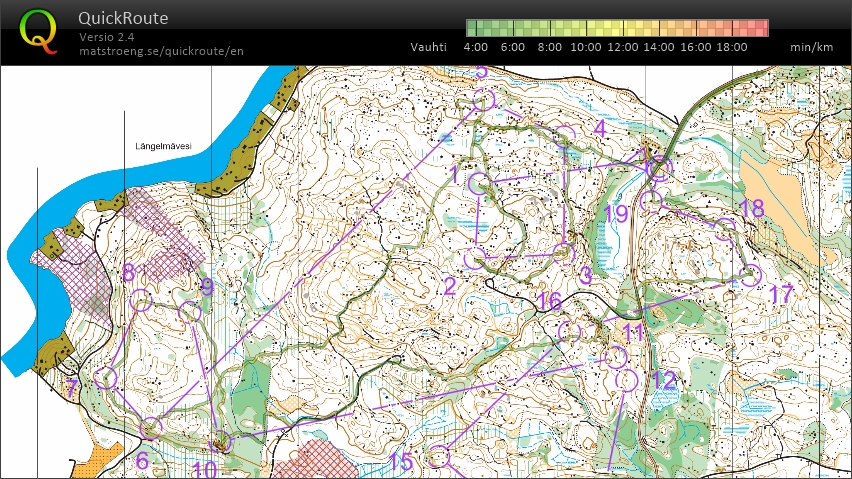Click the control 1 circle marker
Image resolution: width=852 pixels, height=479 pixels.
pos(479,183)
